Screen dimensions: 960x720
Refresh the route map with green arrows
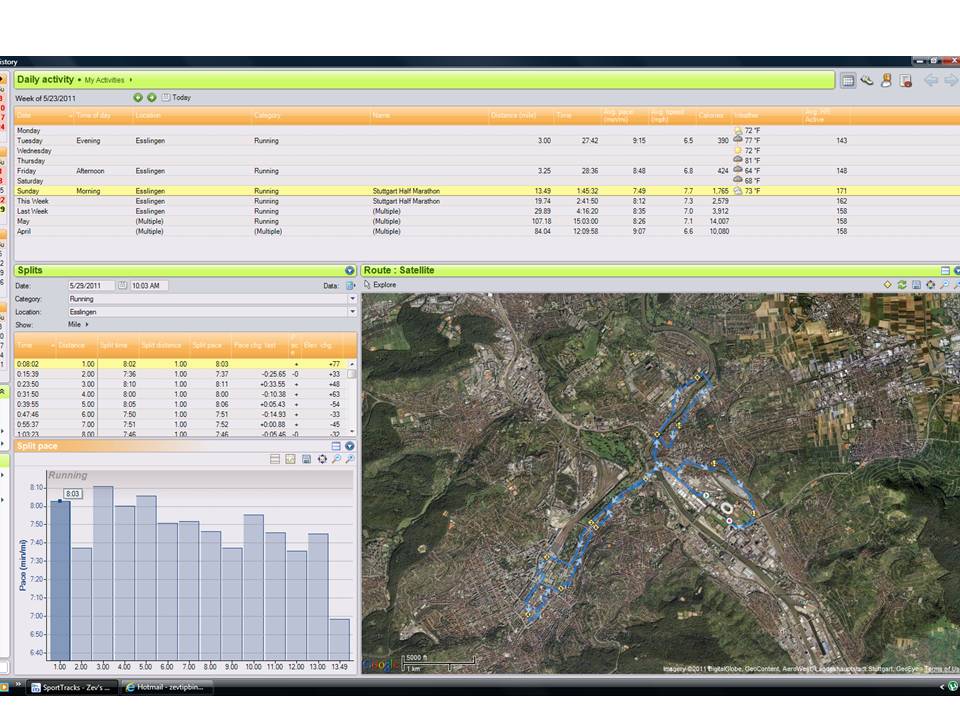902,285
